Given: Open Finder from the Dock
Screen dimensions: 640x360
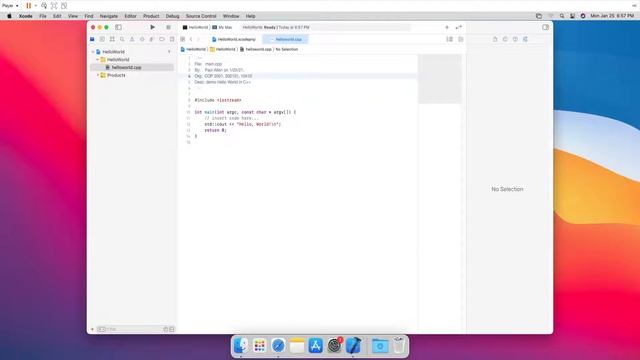Looking at the screenshot, I should coord(241,346).
